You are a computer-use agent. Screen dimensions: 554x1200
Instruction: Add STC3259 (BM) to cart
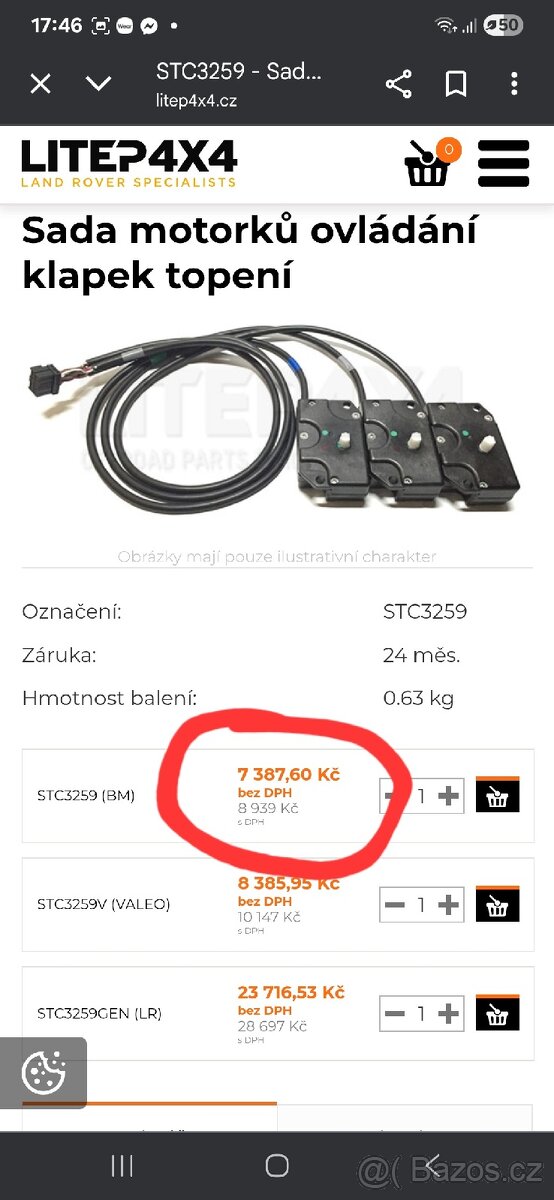pyautogui.click(x=497, y=796)
